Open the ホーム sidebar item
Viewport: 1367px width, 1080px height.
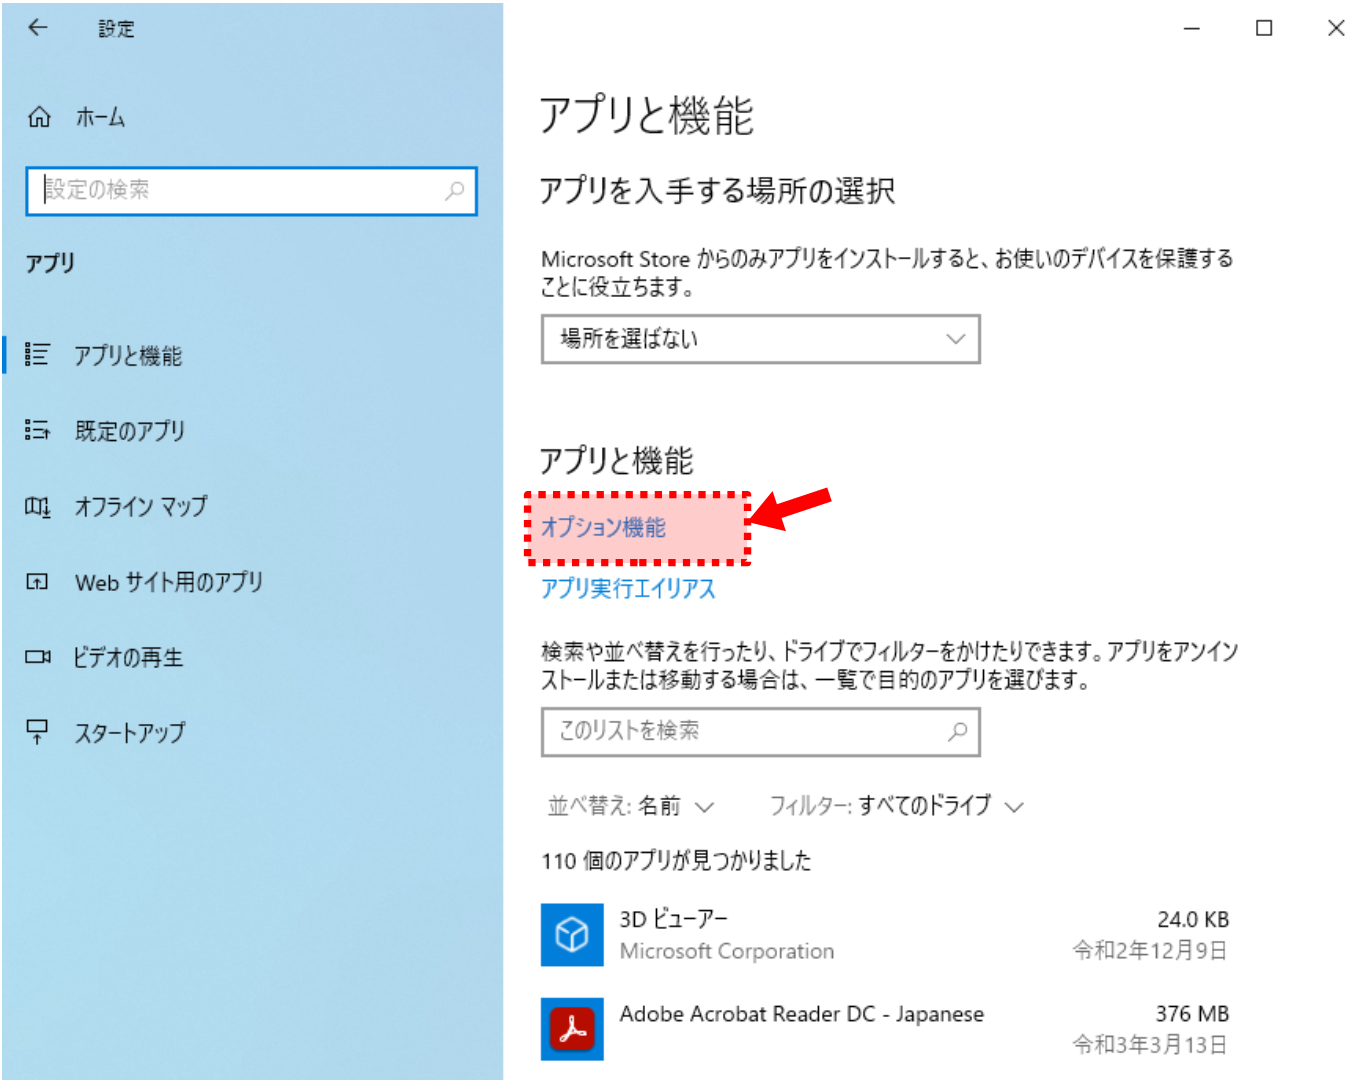[100, 118]
